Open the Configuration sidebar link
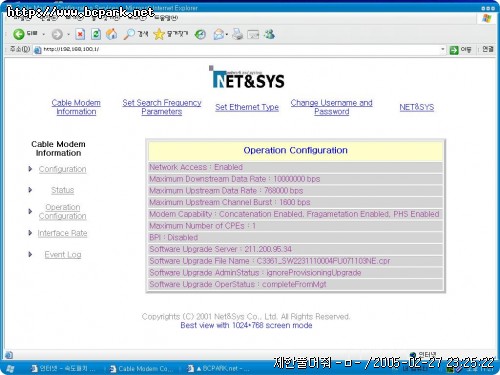Viewport: 500px width, 375px height. (63, 169)
